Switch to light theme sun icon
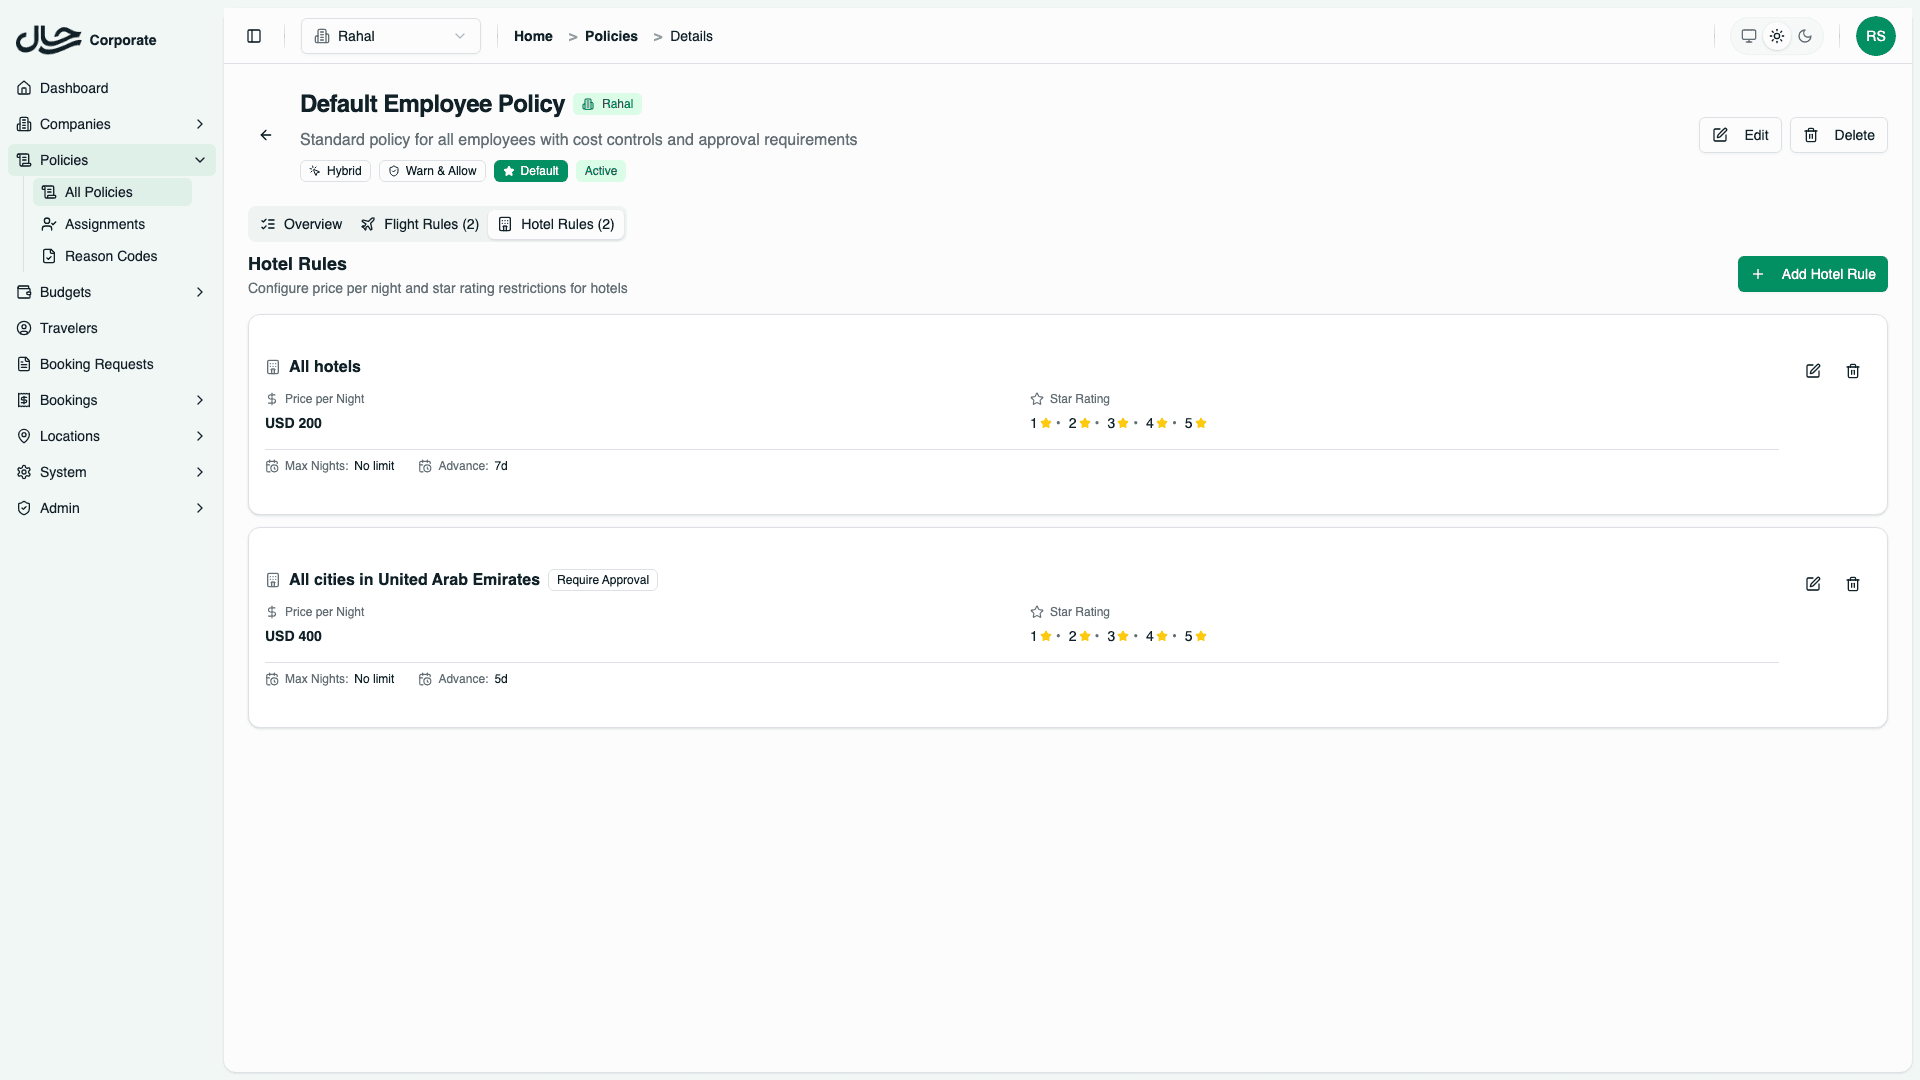Viewport: 1920px width, 1080px height. tap(1777, 36)
